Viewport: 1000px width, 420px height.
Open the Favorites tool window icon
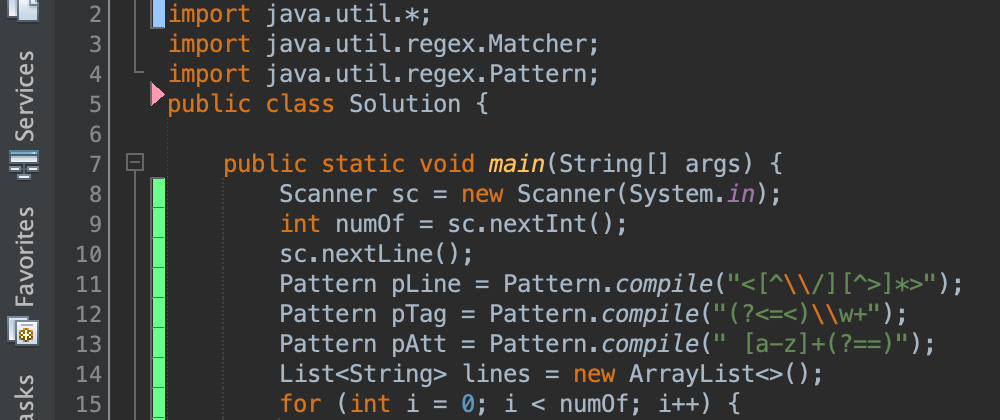point(24,329)
